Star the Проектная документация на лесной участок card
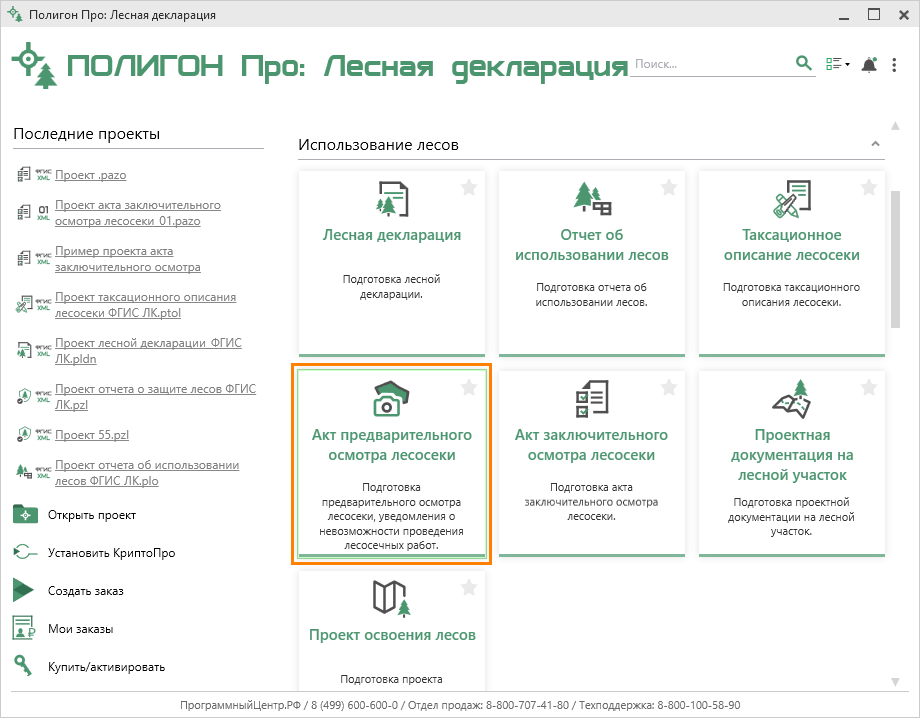Image resolution: width=920 pixels, height=718 pixels. click(x=869, y=387)
